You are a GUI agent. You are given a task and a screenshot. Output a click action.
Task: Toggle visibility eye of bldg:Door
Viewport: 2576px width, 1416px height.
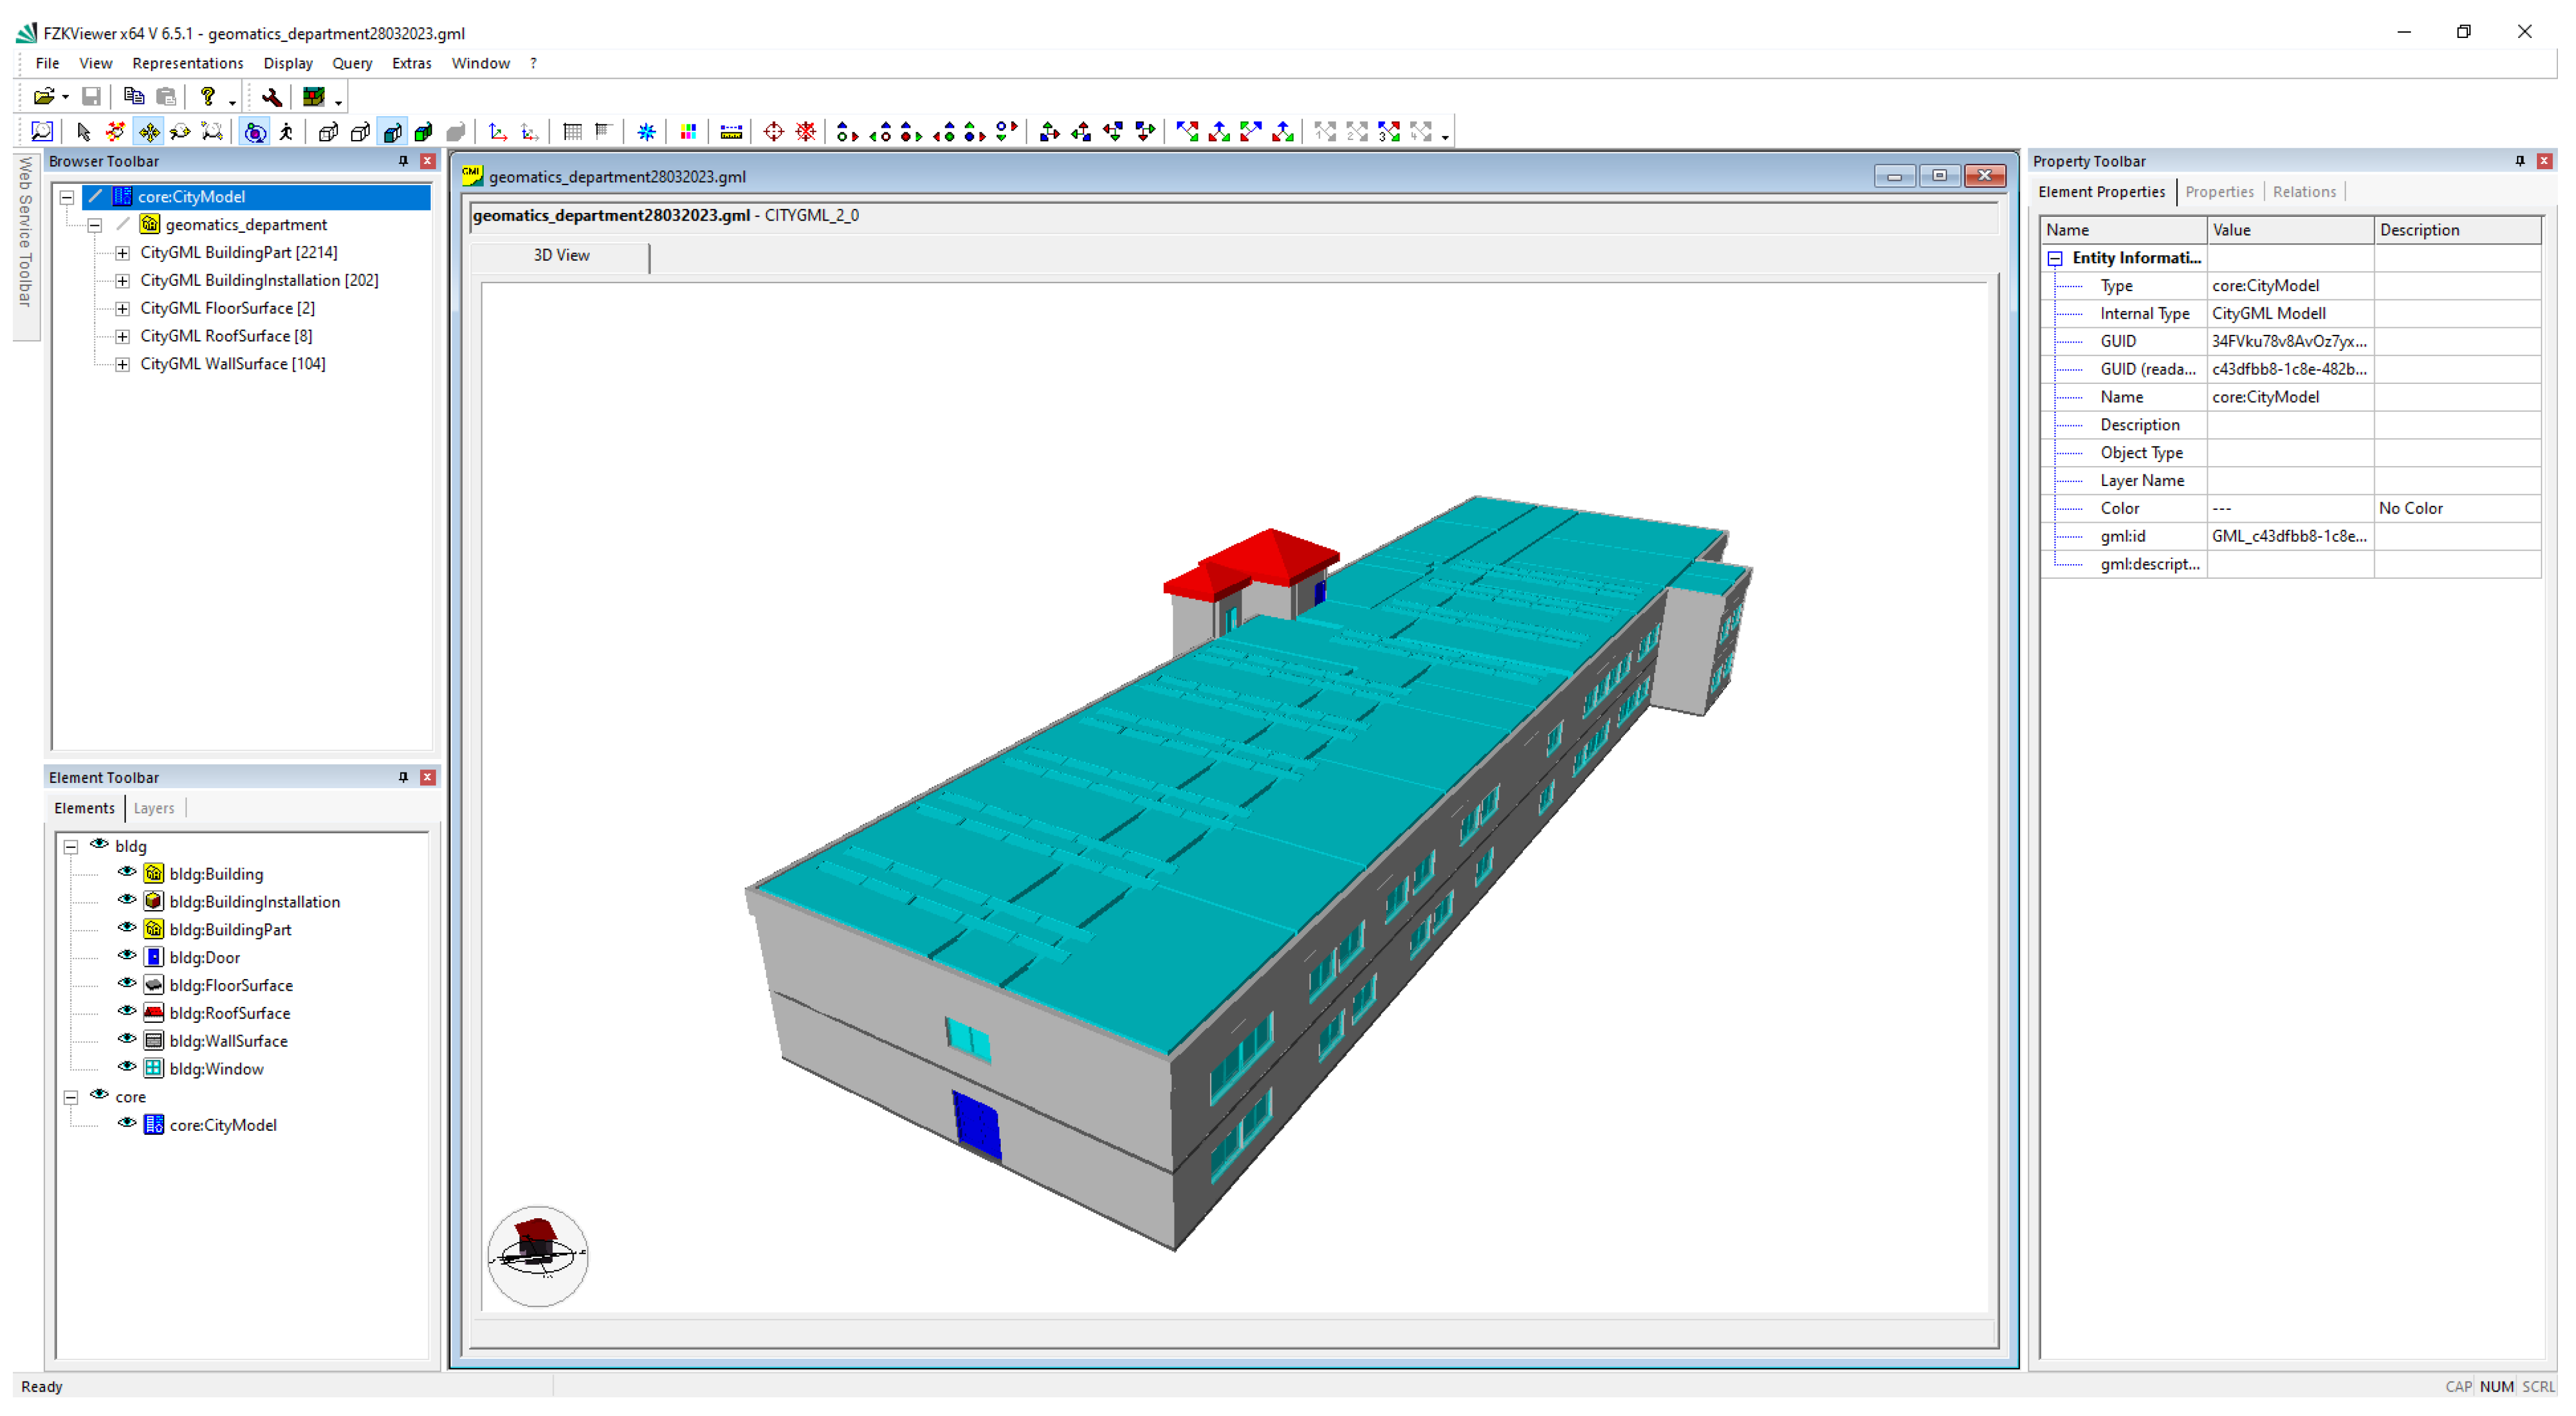point(127,956)
